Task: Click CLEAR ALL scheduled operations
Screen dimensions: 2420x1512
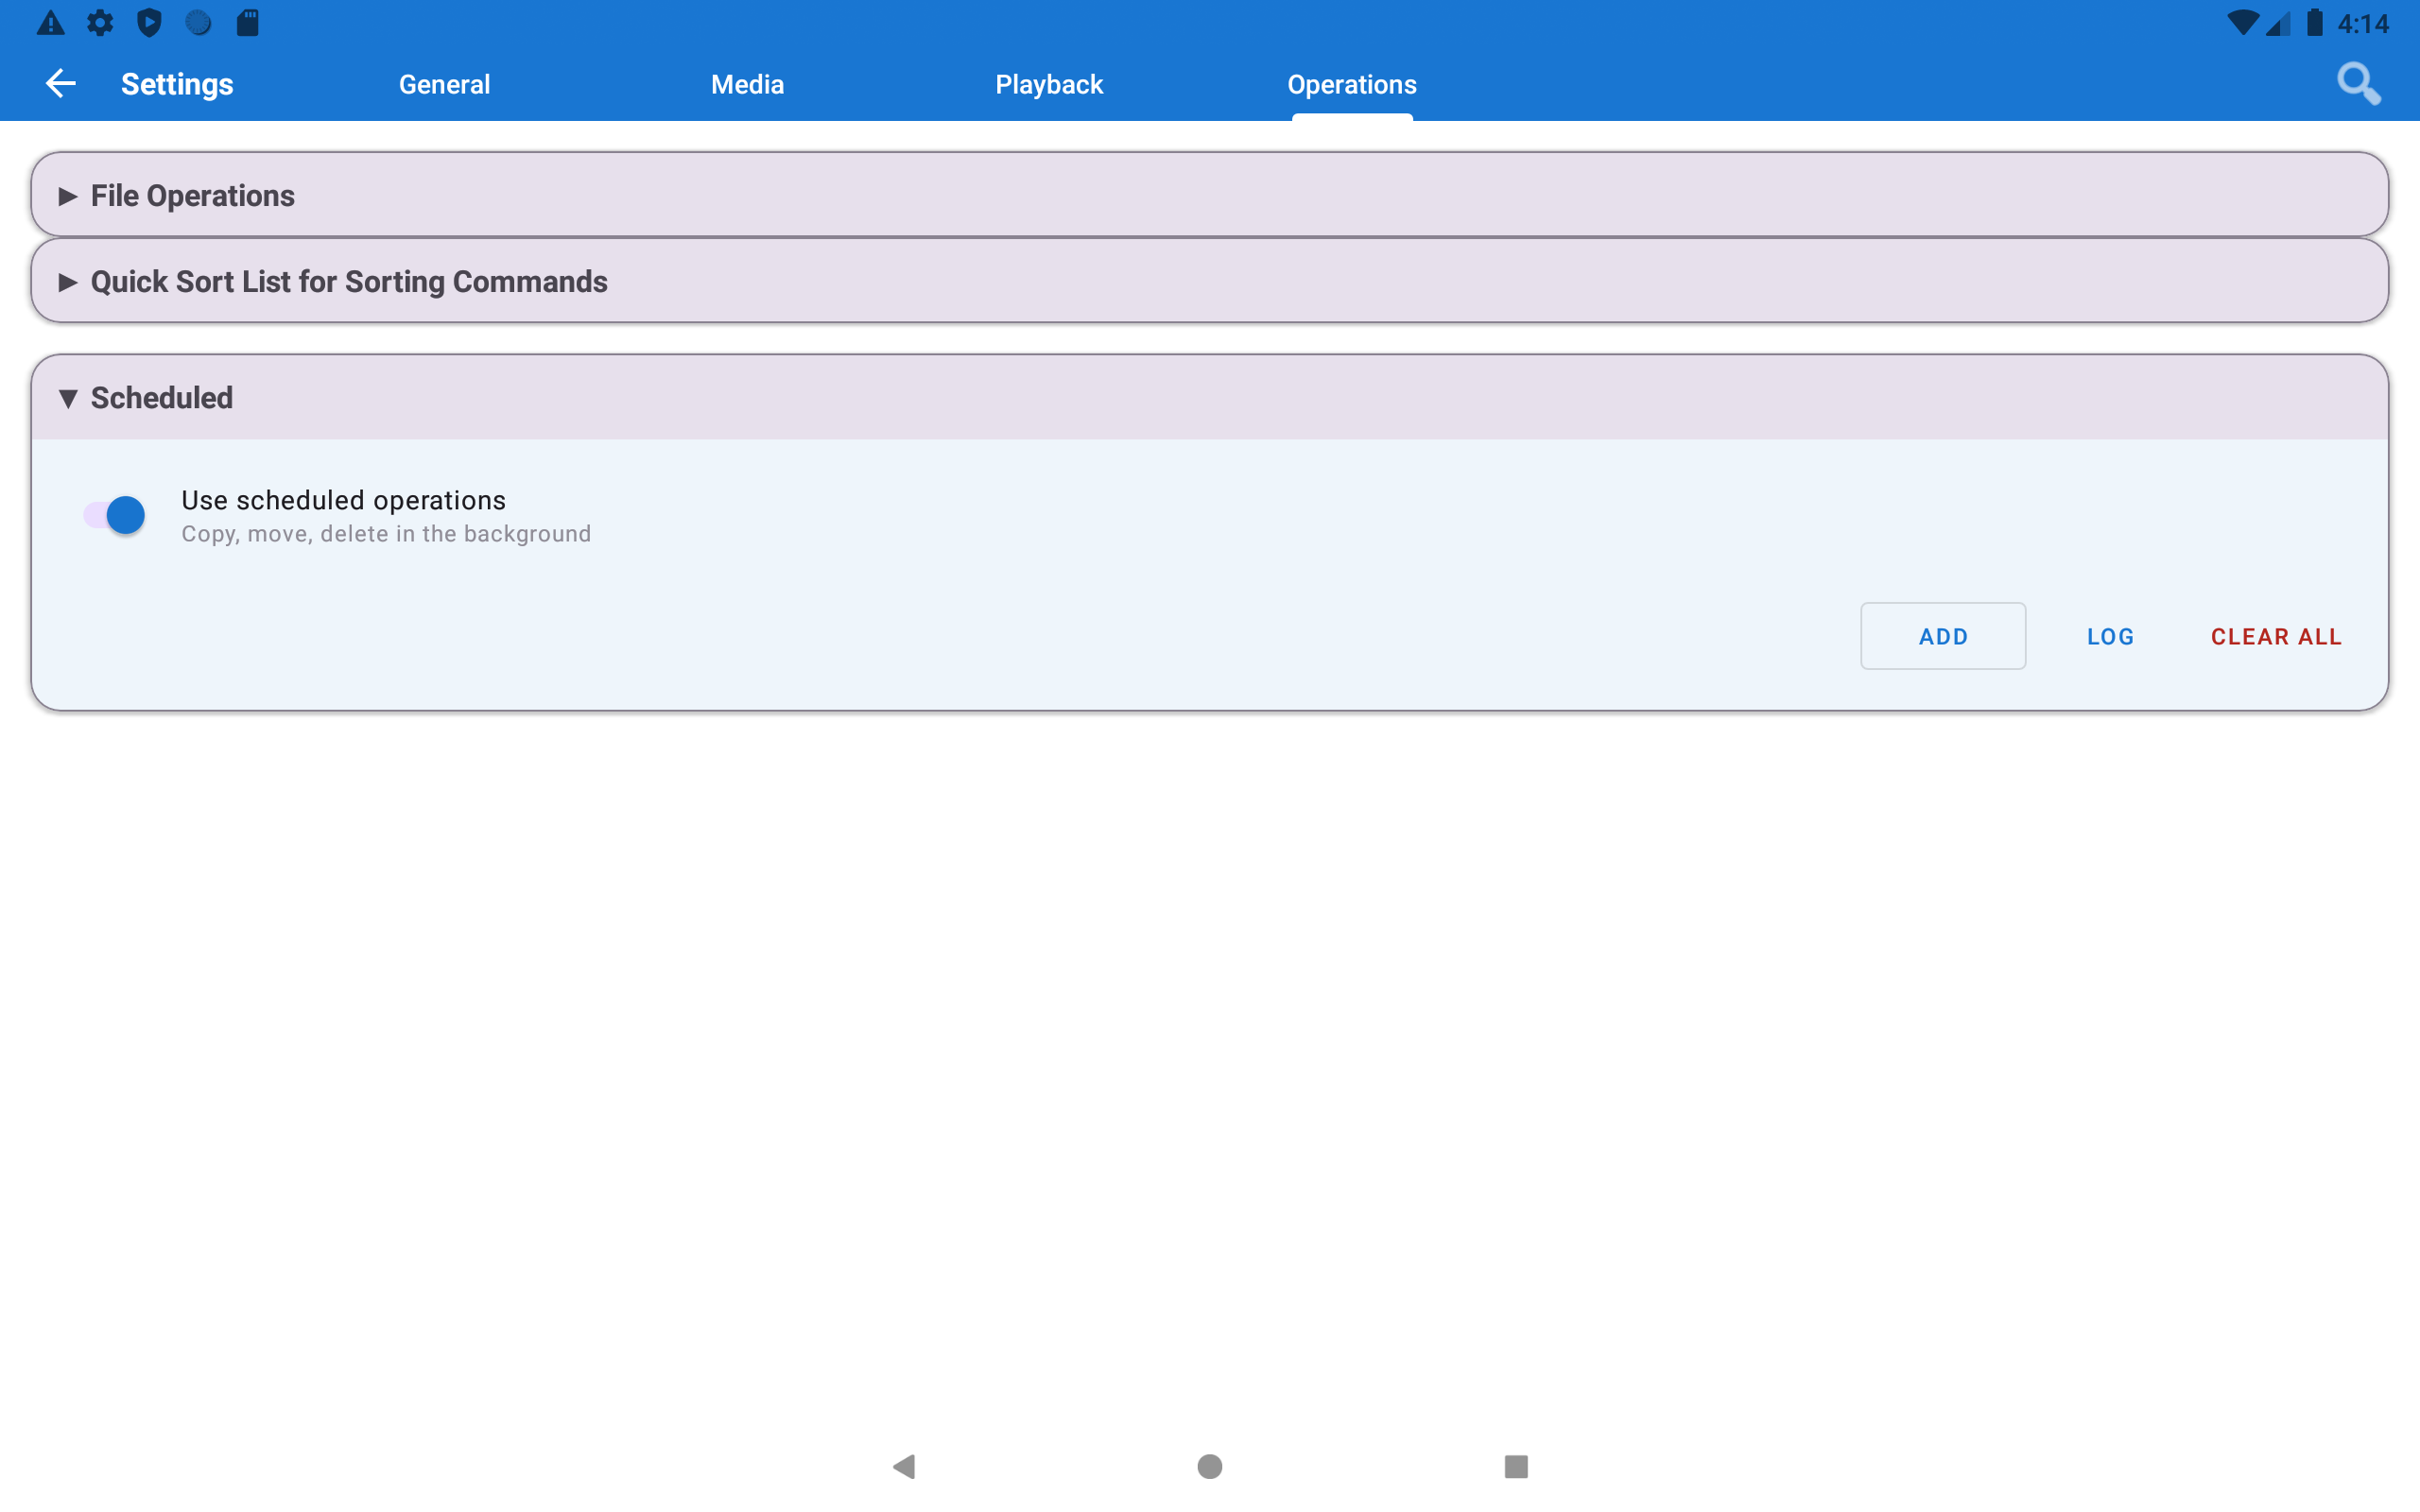Action: pos(2276,636)
